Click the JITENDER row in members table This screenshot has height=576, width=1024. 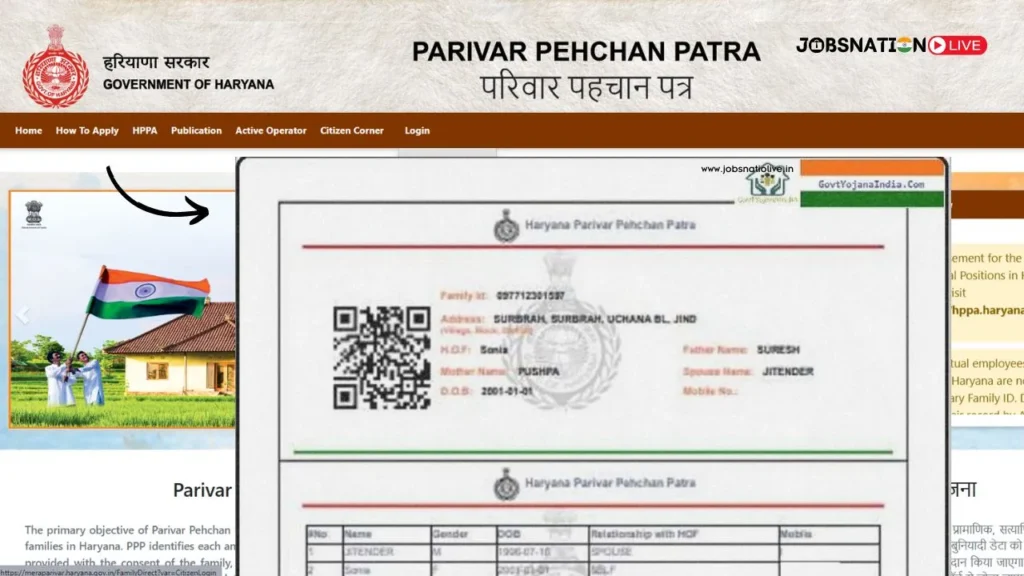coord(593,552)
